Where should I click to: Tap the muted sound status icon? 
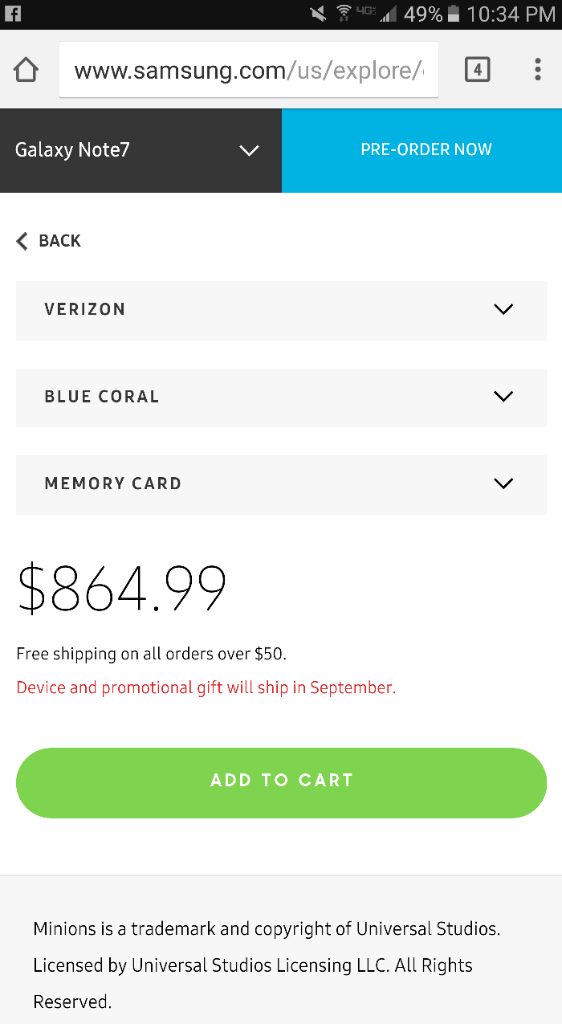[319, 13]
